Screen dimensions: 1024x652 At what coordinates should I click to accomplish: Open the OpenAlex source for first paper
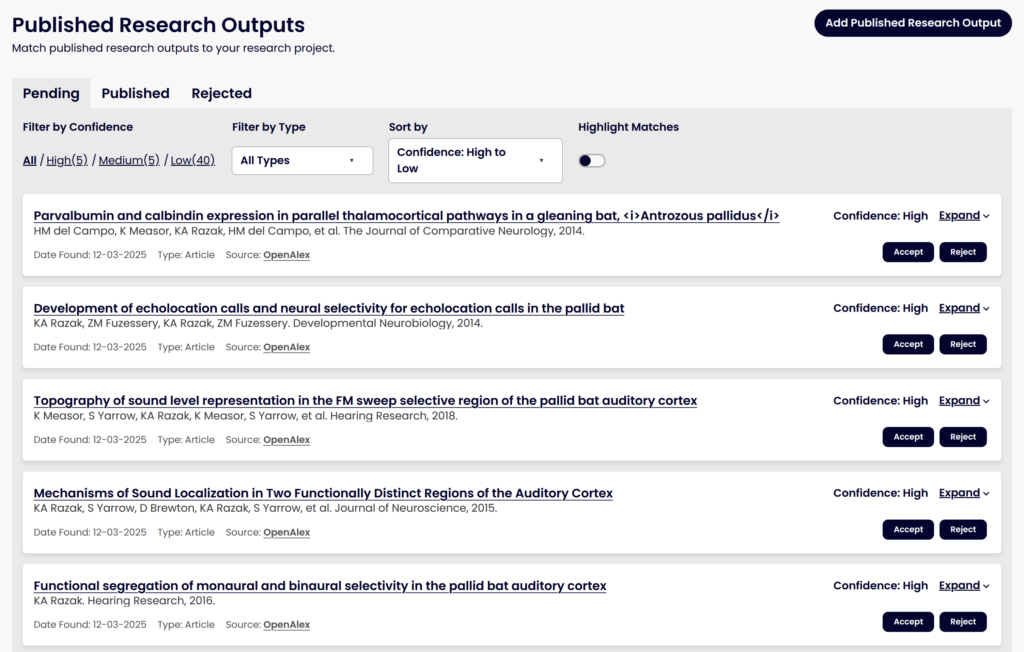(x=286, y=254)
